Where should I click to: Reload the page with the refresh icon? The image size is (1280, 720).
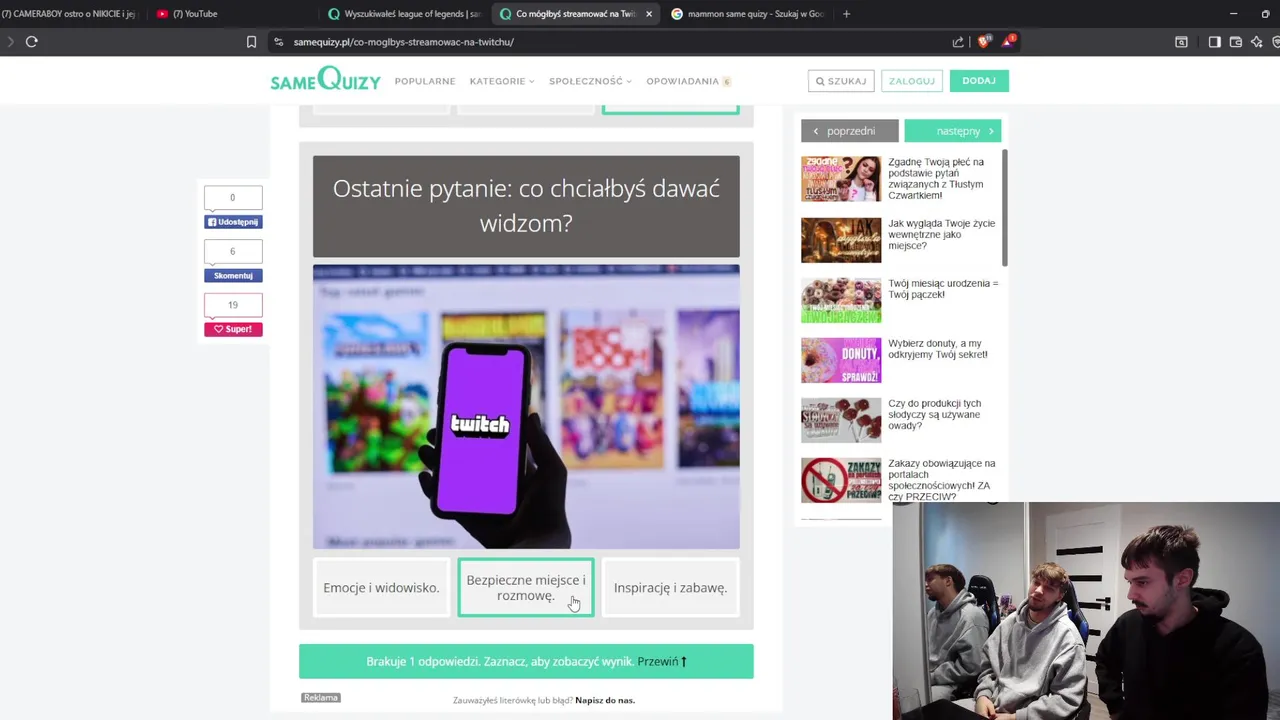(x=32, y=42)
